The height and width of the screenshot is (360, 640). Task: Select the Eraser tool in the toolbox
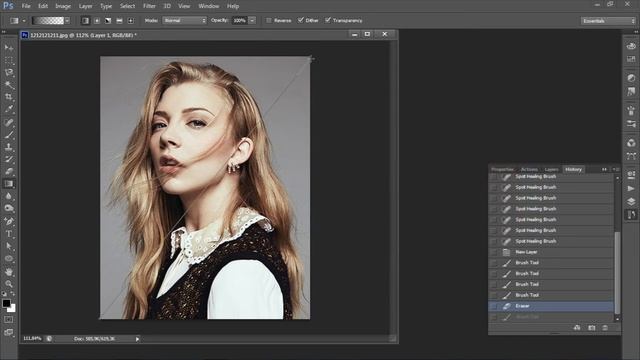(9, 171)
